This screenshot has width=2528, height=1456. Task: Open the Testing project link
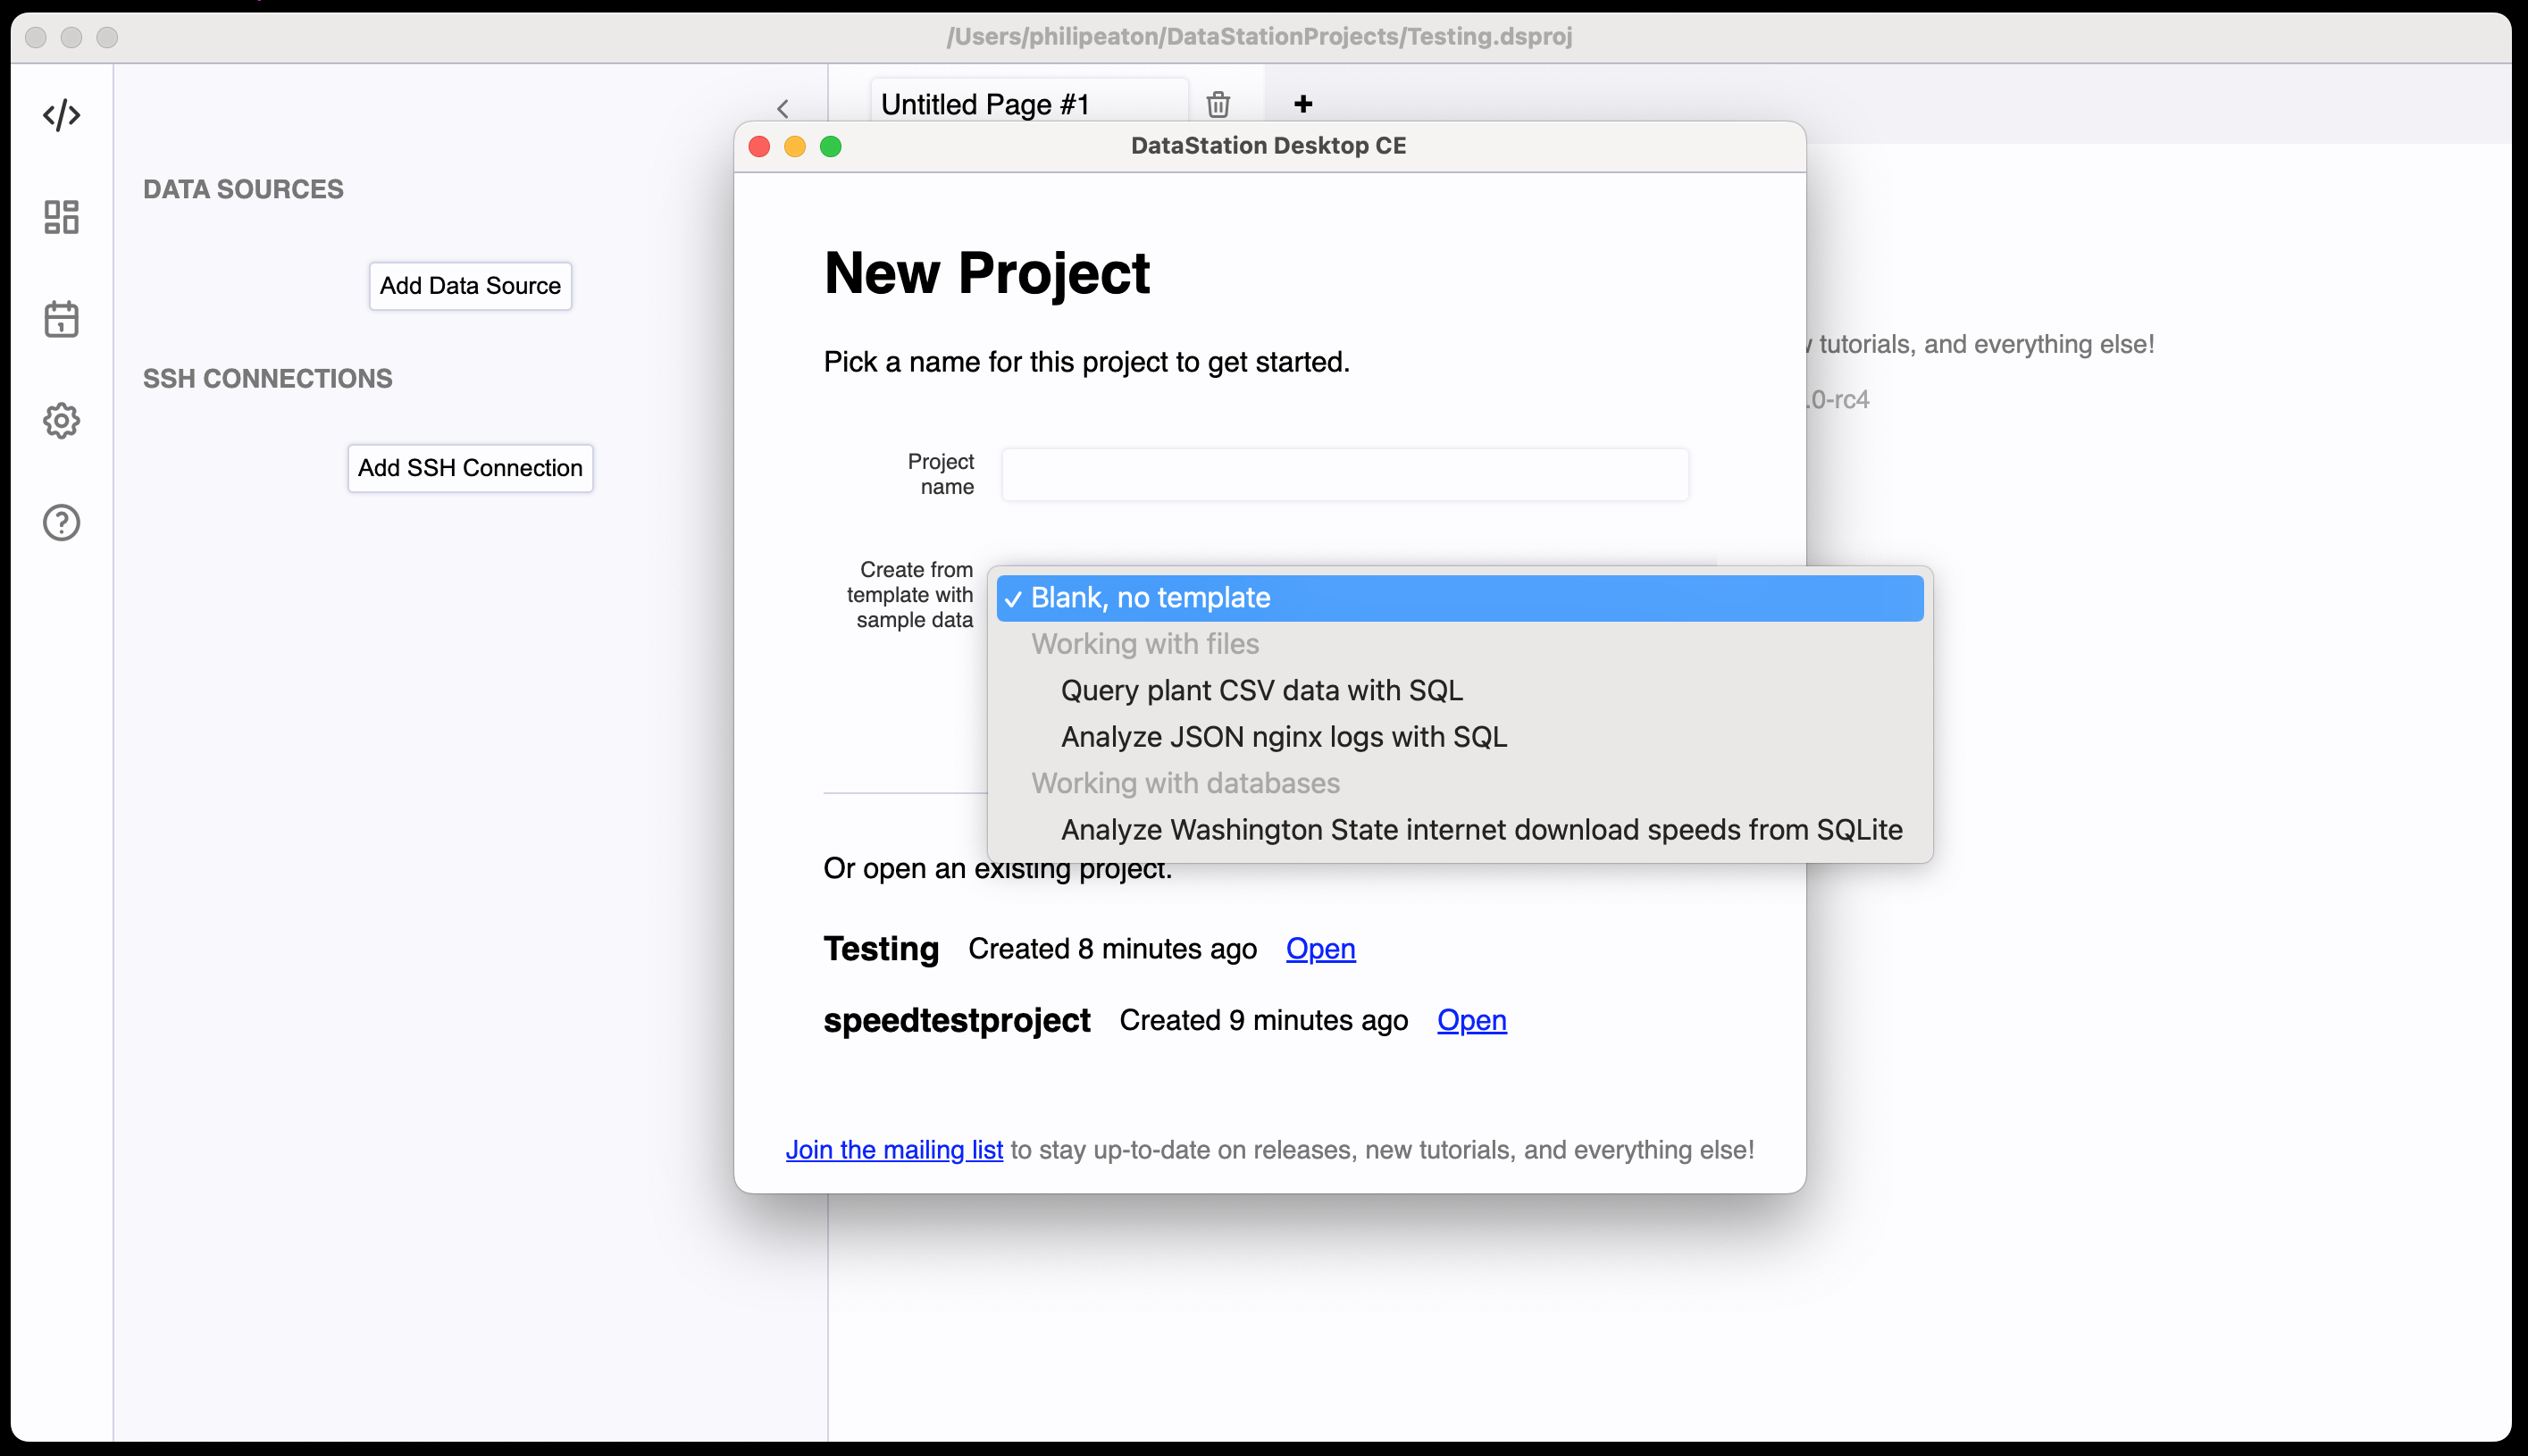pyautogui.click(x=1320, y=948)
